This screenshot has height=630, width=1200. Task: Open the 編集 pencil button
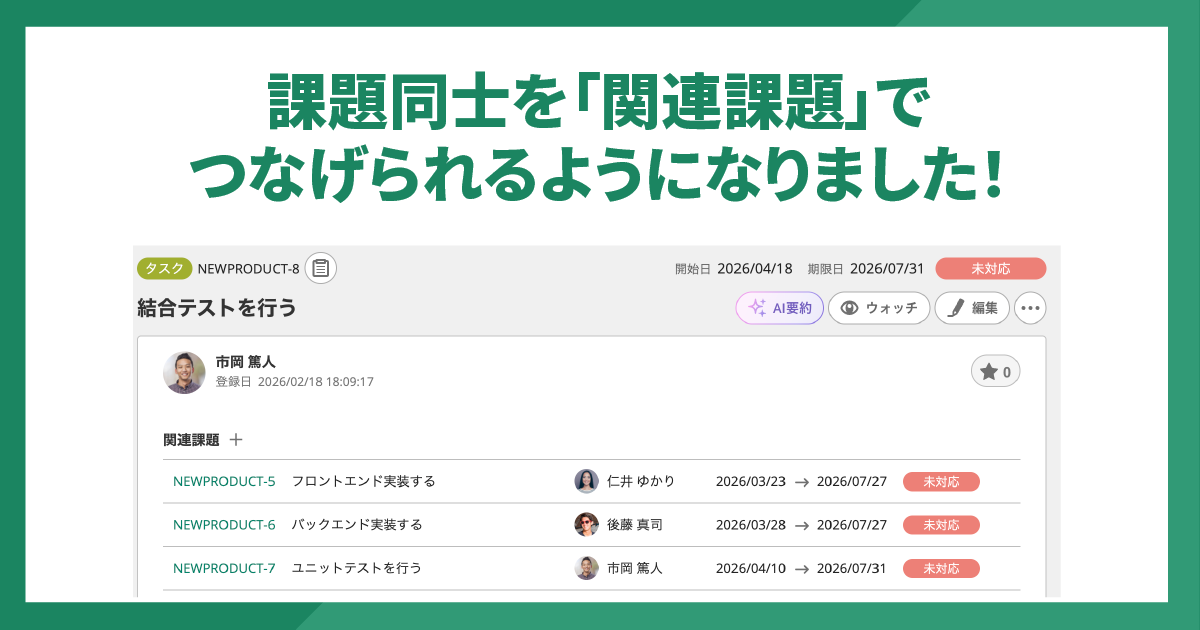tap(972, 308)
